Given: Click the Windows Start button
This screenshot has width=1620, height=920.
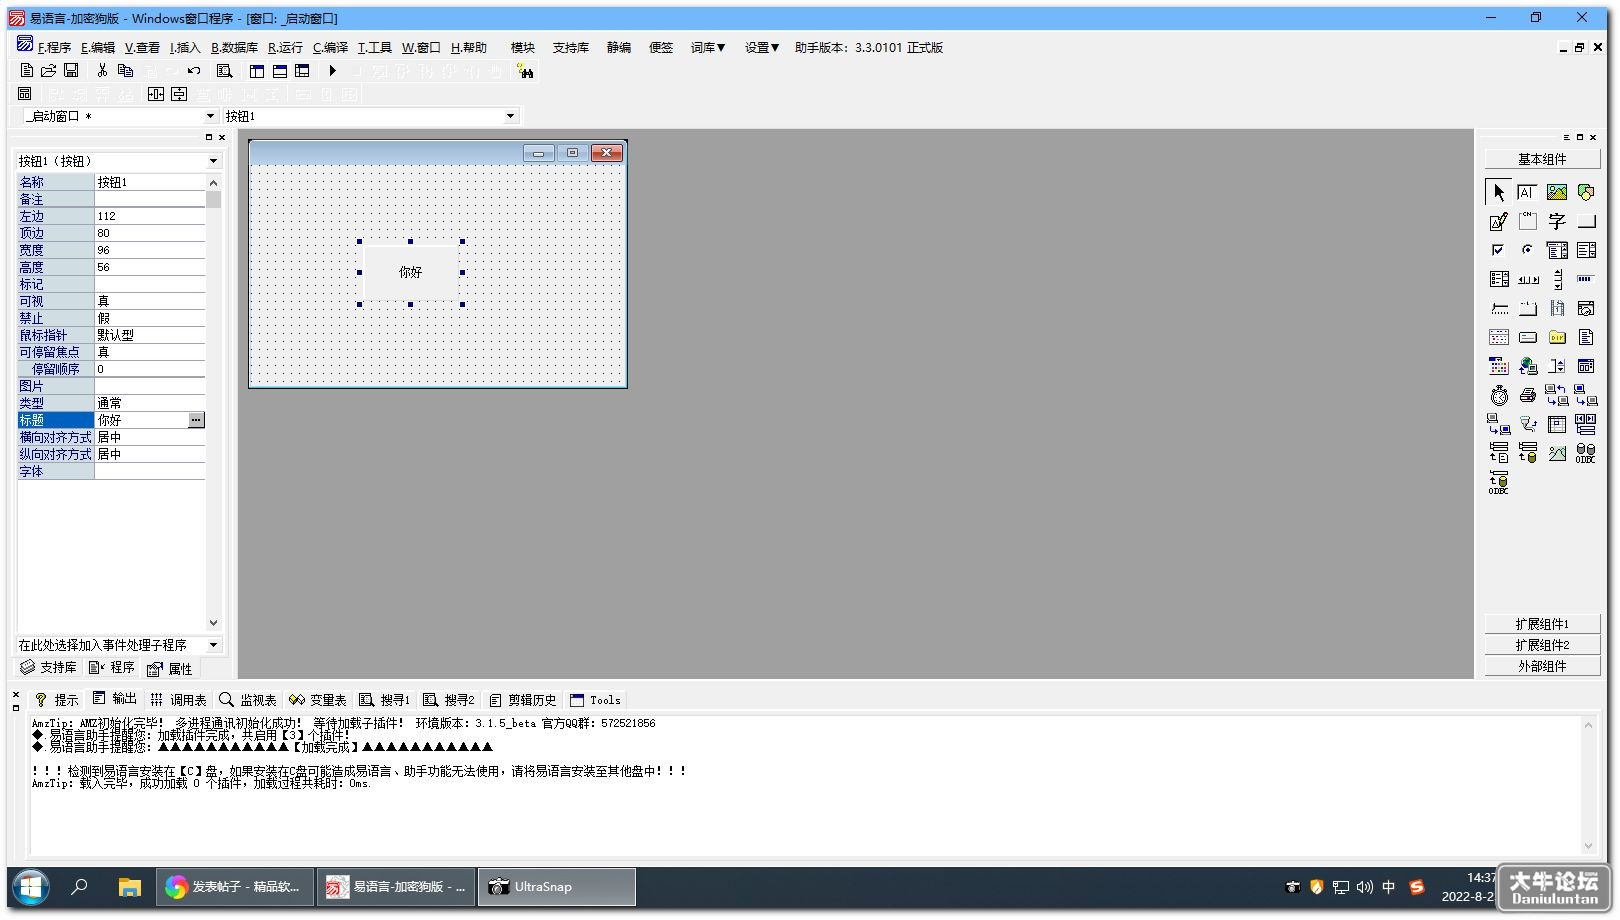Looking at the screenshot, I should [31, 887].
